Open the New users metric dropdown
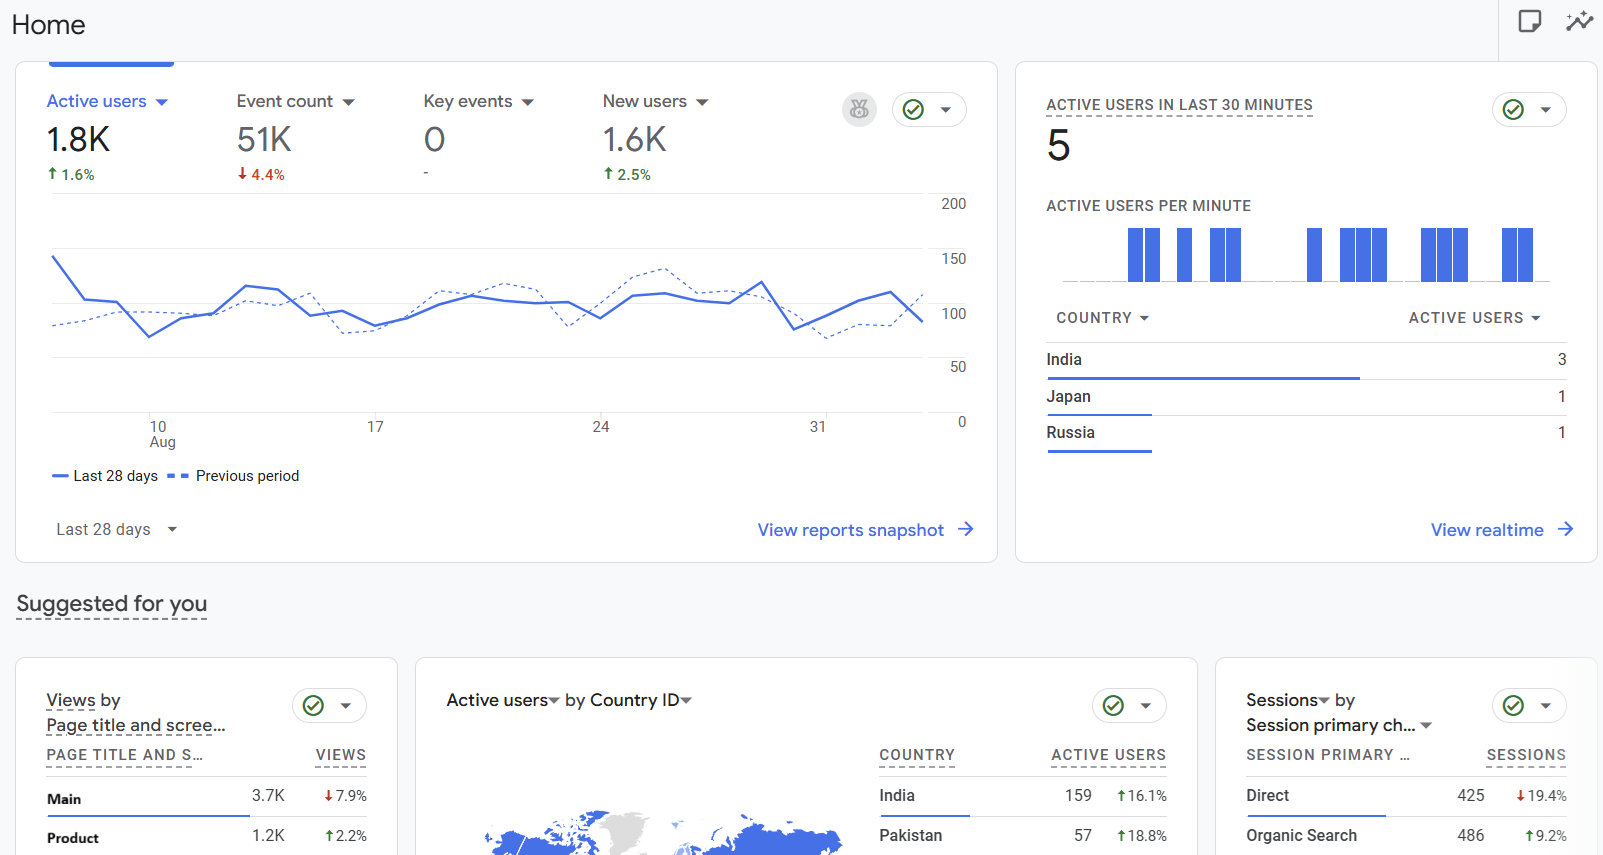This screenshot has width=1603, height=855. [702, 102]
